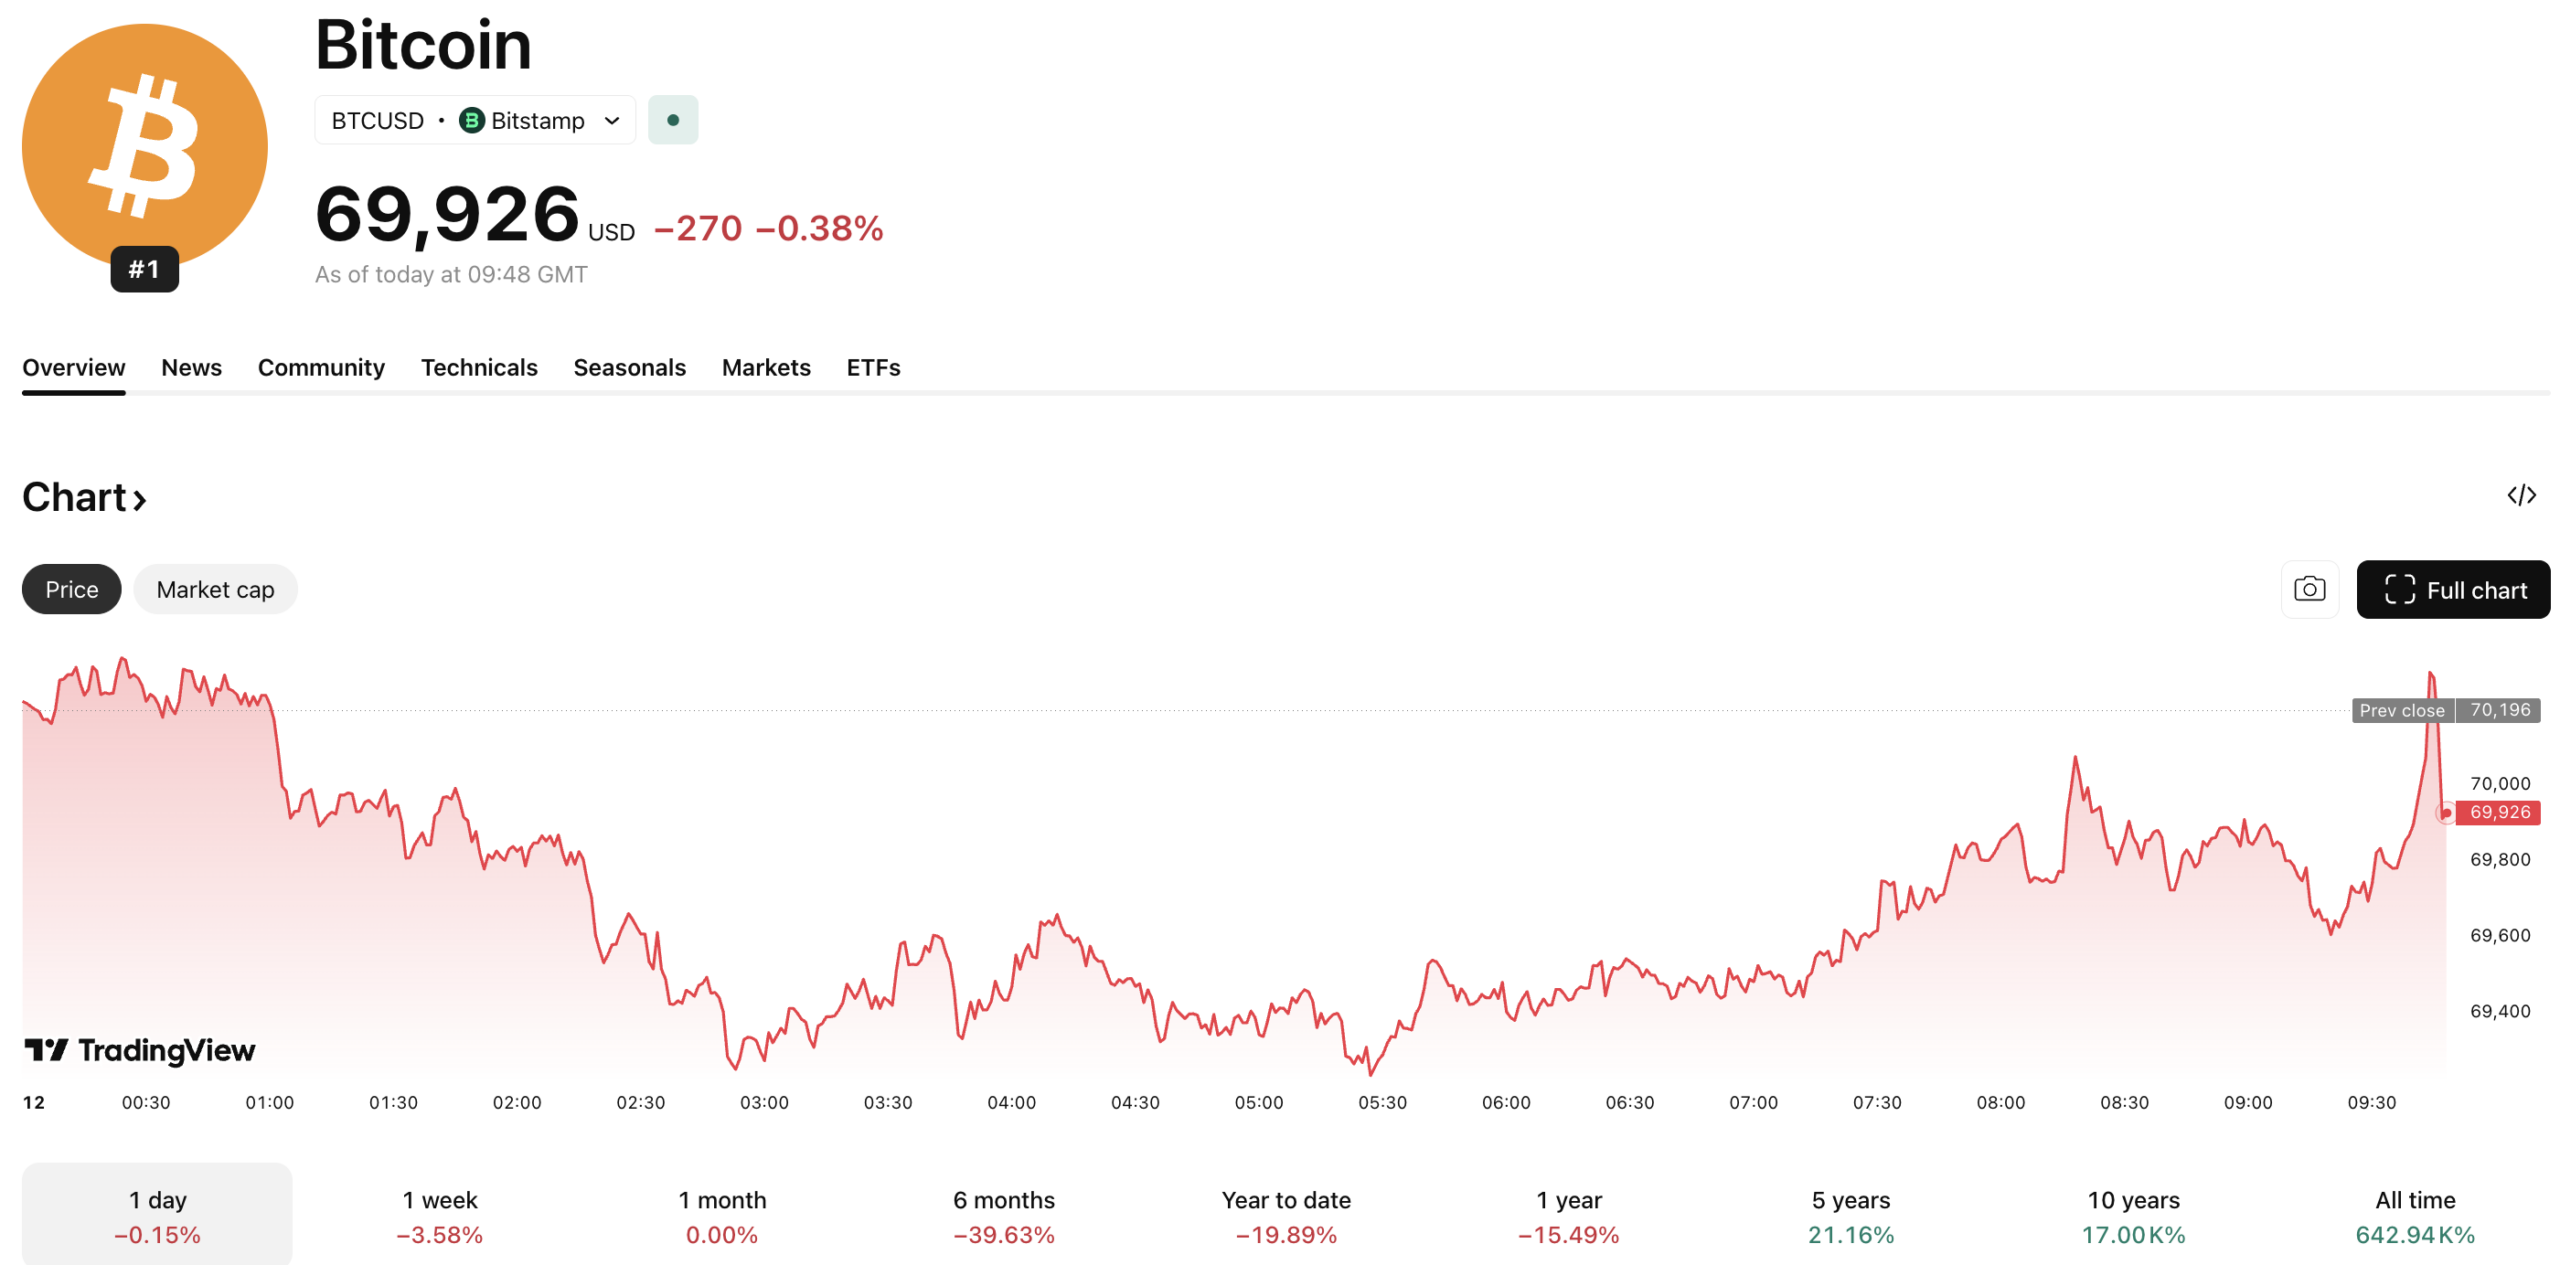Switch chart to Market cap
The width and height of the screenshot is (2560, 1265).
[x=215, y=589]
